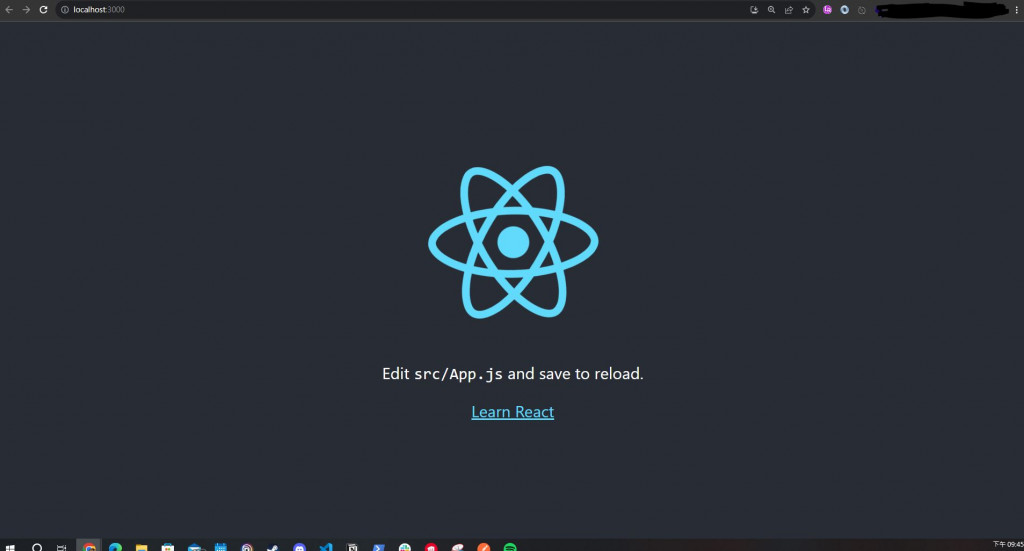Viewport: 1024px width, 551px height.
Task: Open Notion from taskbar
Action: 352,547
